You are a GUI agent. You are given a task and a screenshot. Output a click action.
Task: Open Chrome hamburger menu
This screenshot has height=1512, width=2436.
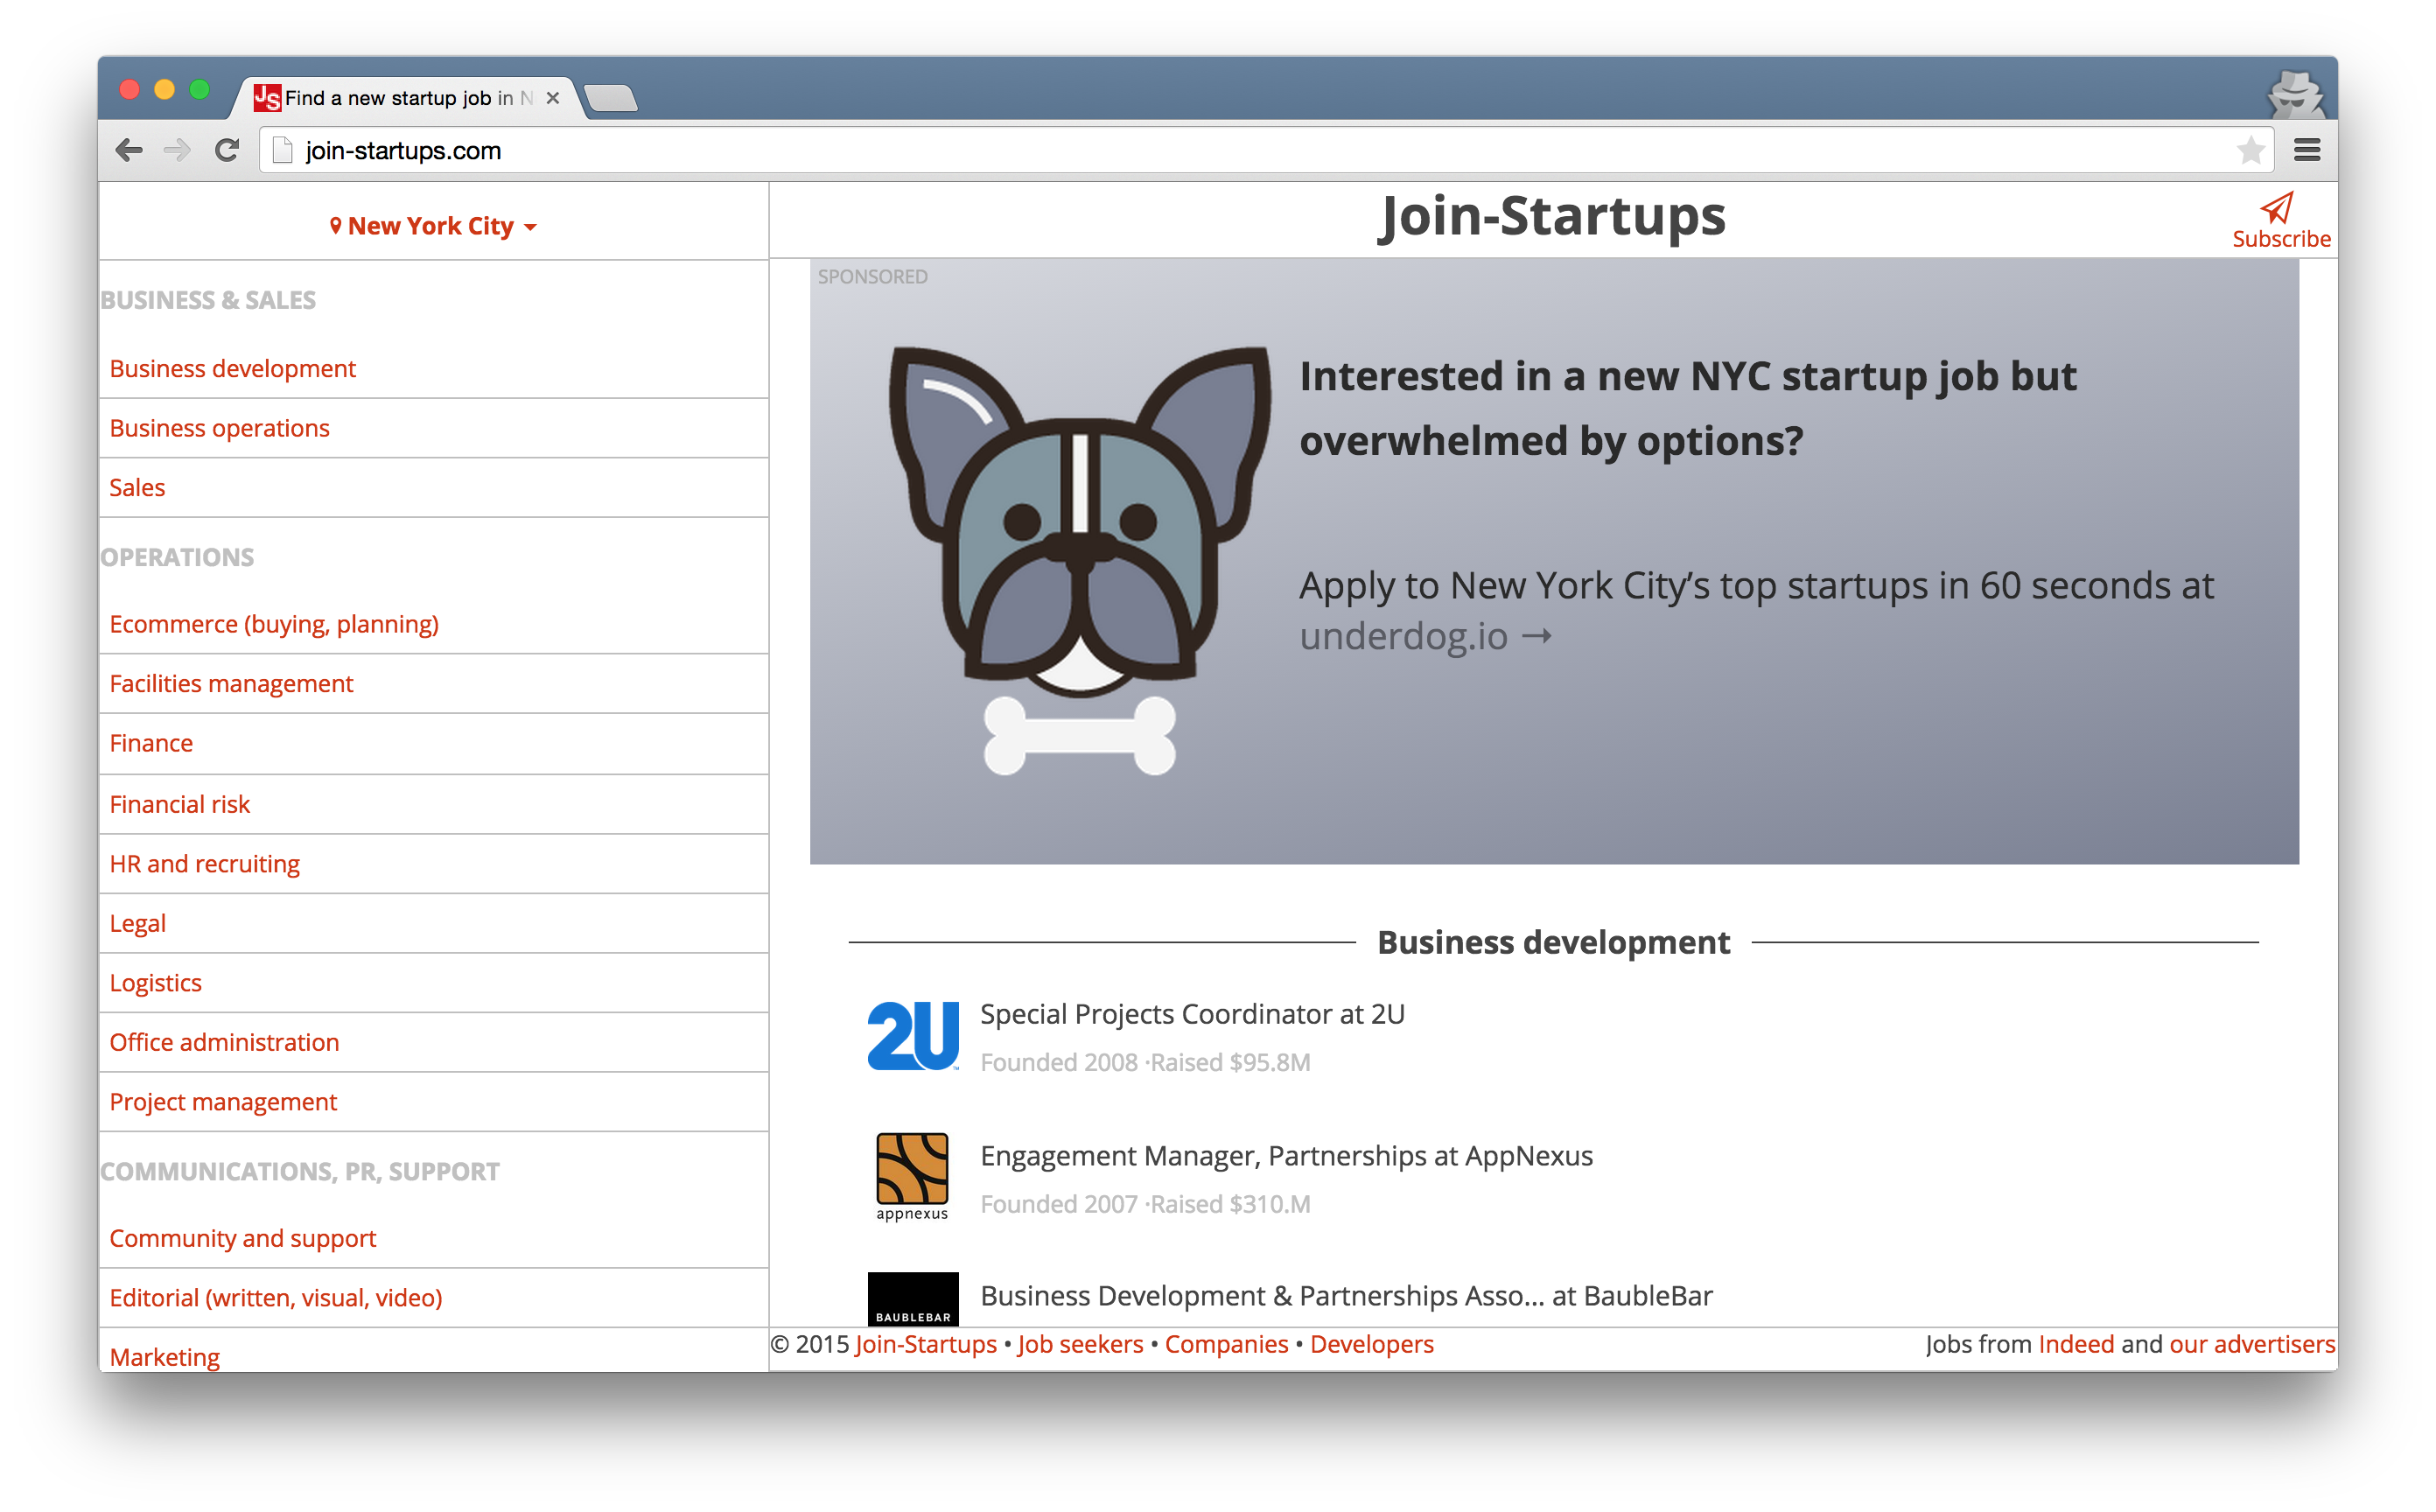click(2306, 150)
